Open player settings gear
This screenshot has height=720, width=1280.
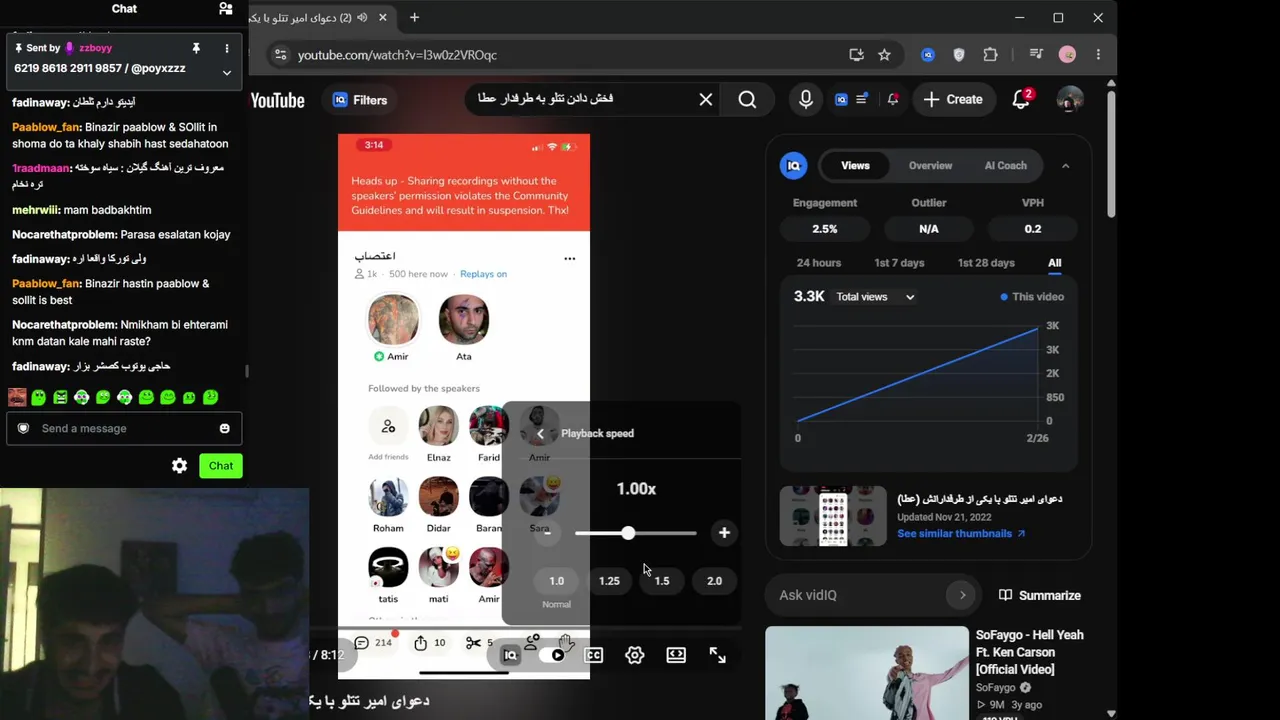[634, 655]
